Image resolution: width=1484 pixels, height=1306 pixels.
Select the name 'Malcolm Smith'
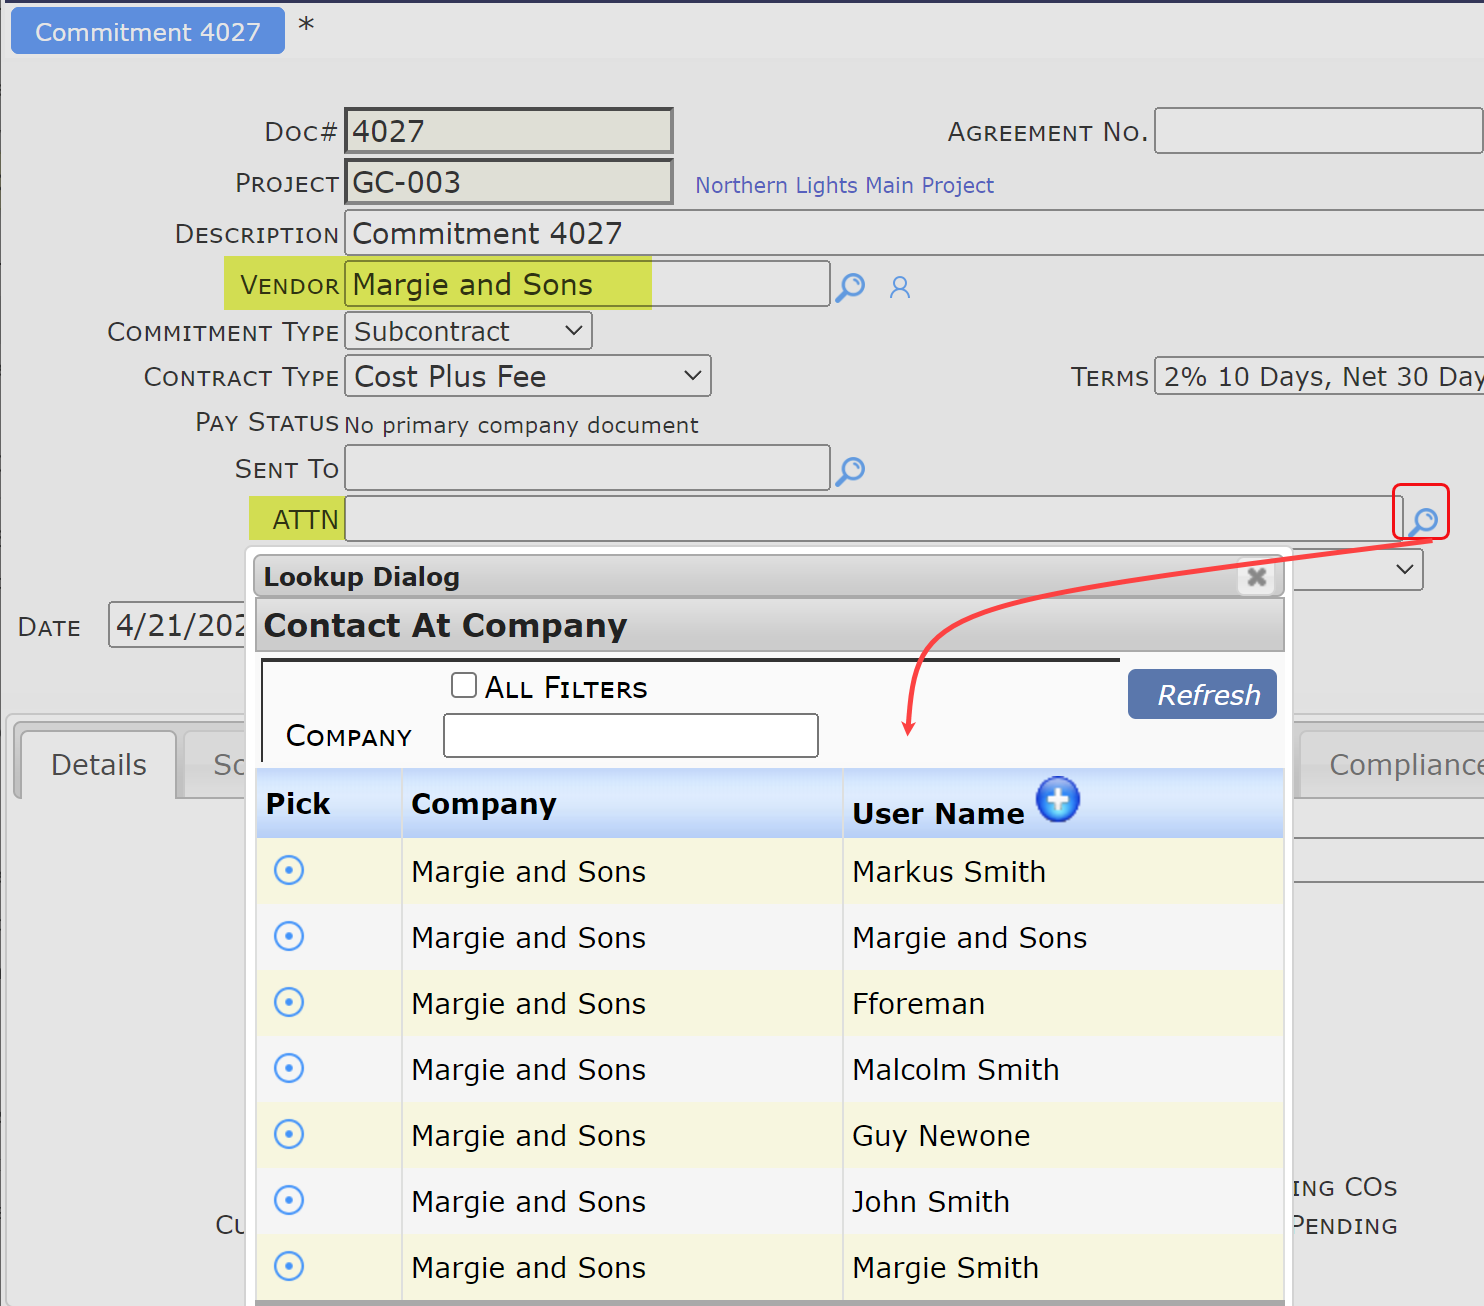point(955,1070)
